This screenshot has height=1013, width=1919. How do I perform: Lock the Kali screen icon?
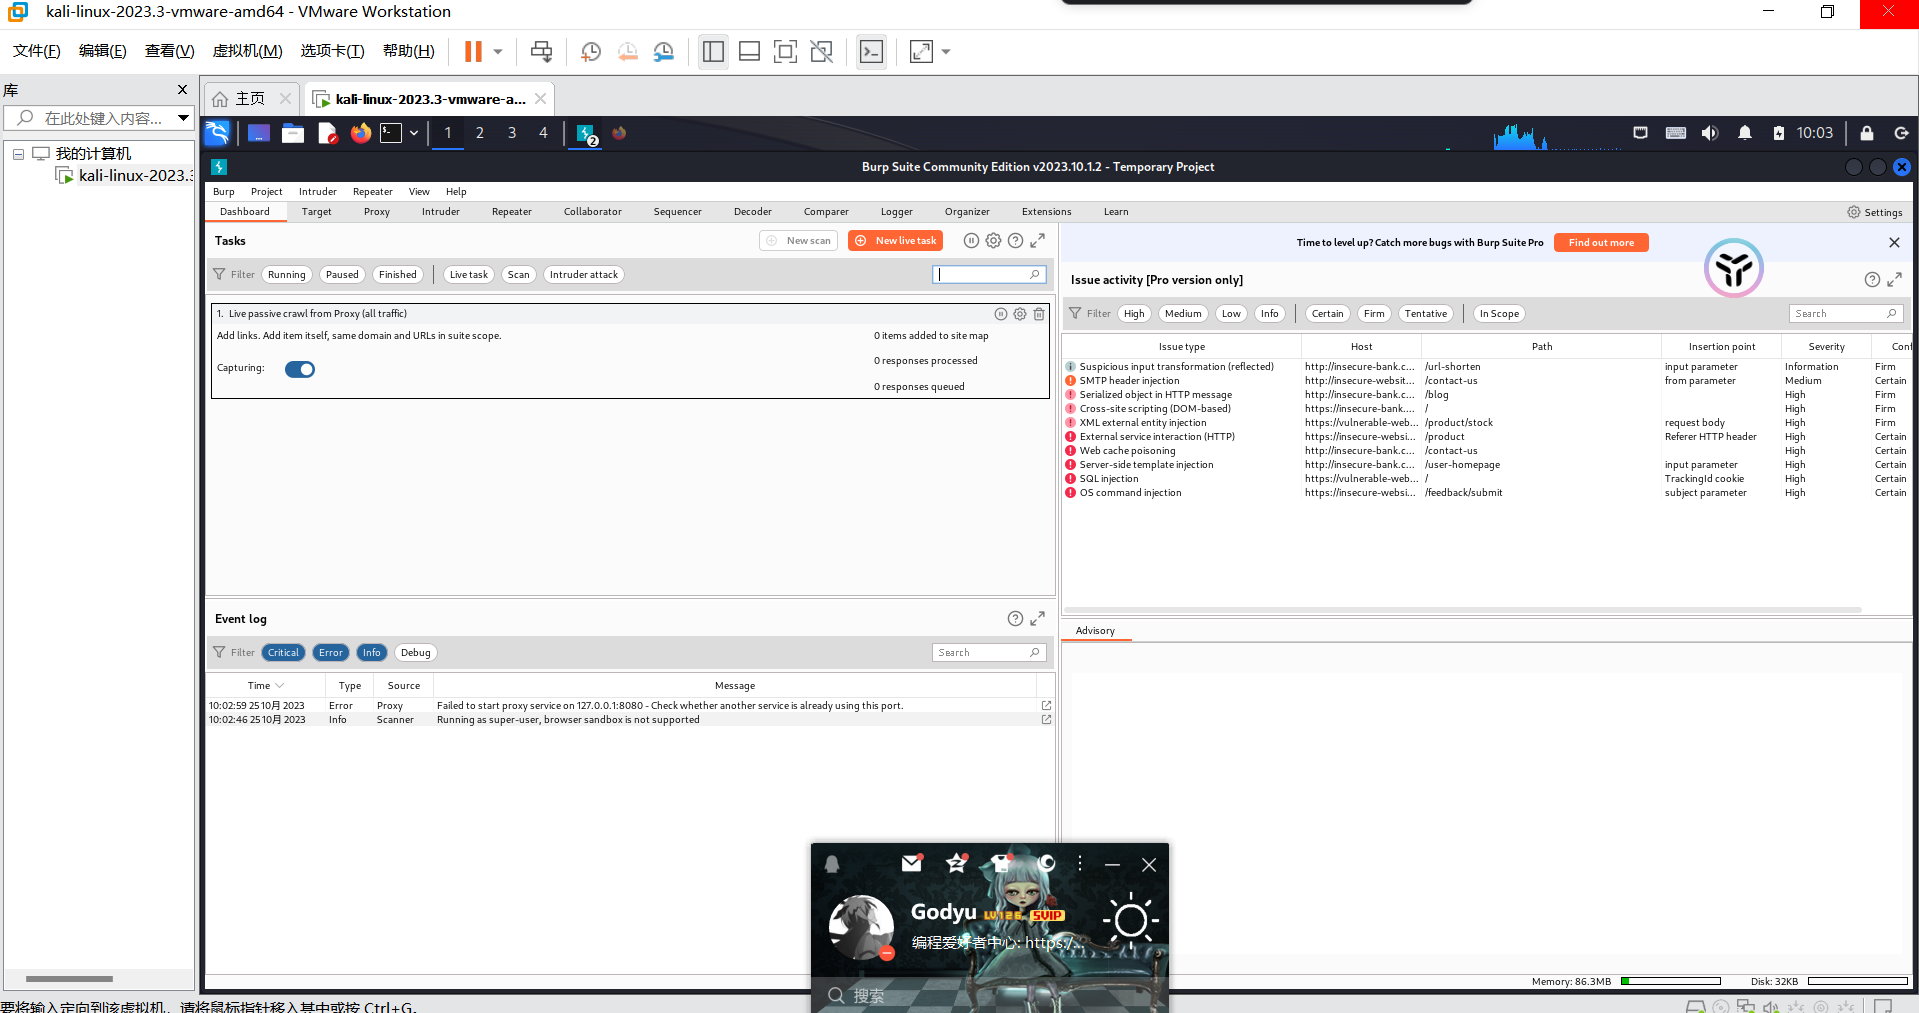[1866, 133]
